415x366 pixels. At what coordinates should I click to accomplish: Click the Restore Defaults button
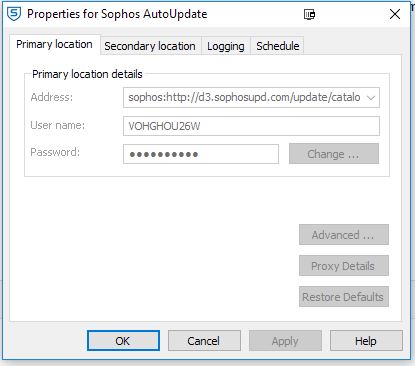pos(344,297)
